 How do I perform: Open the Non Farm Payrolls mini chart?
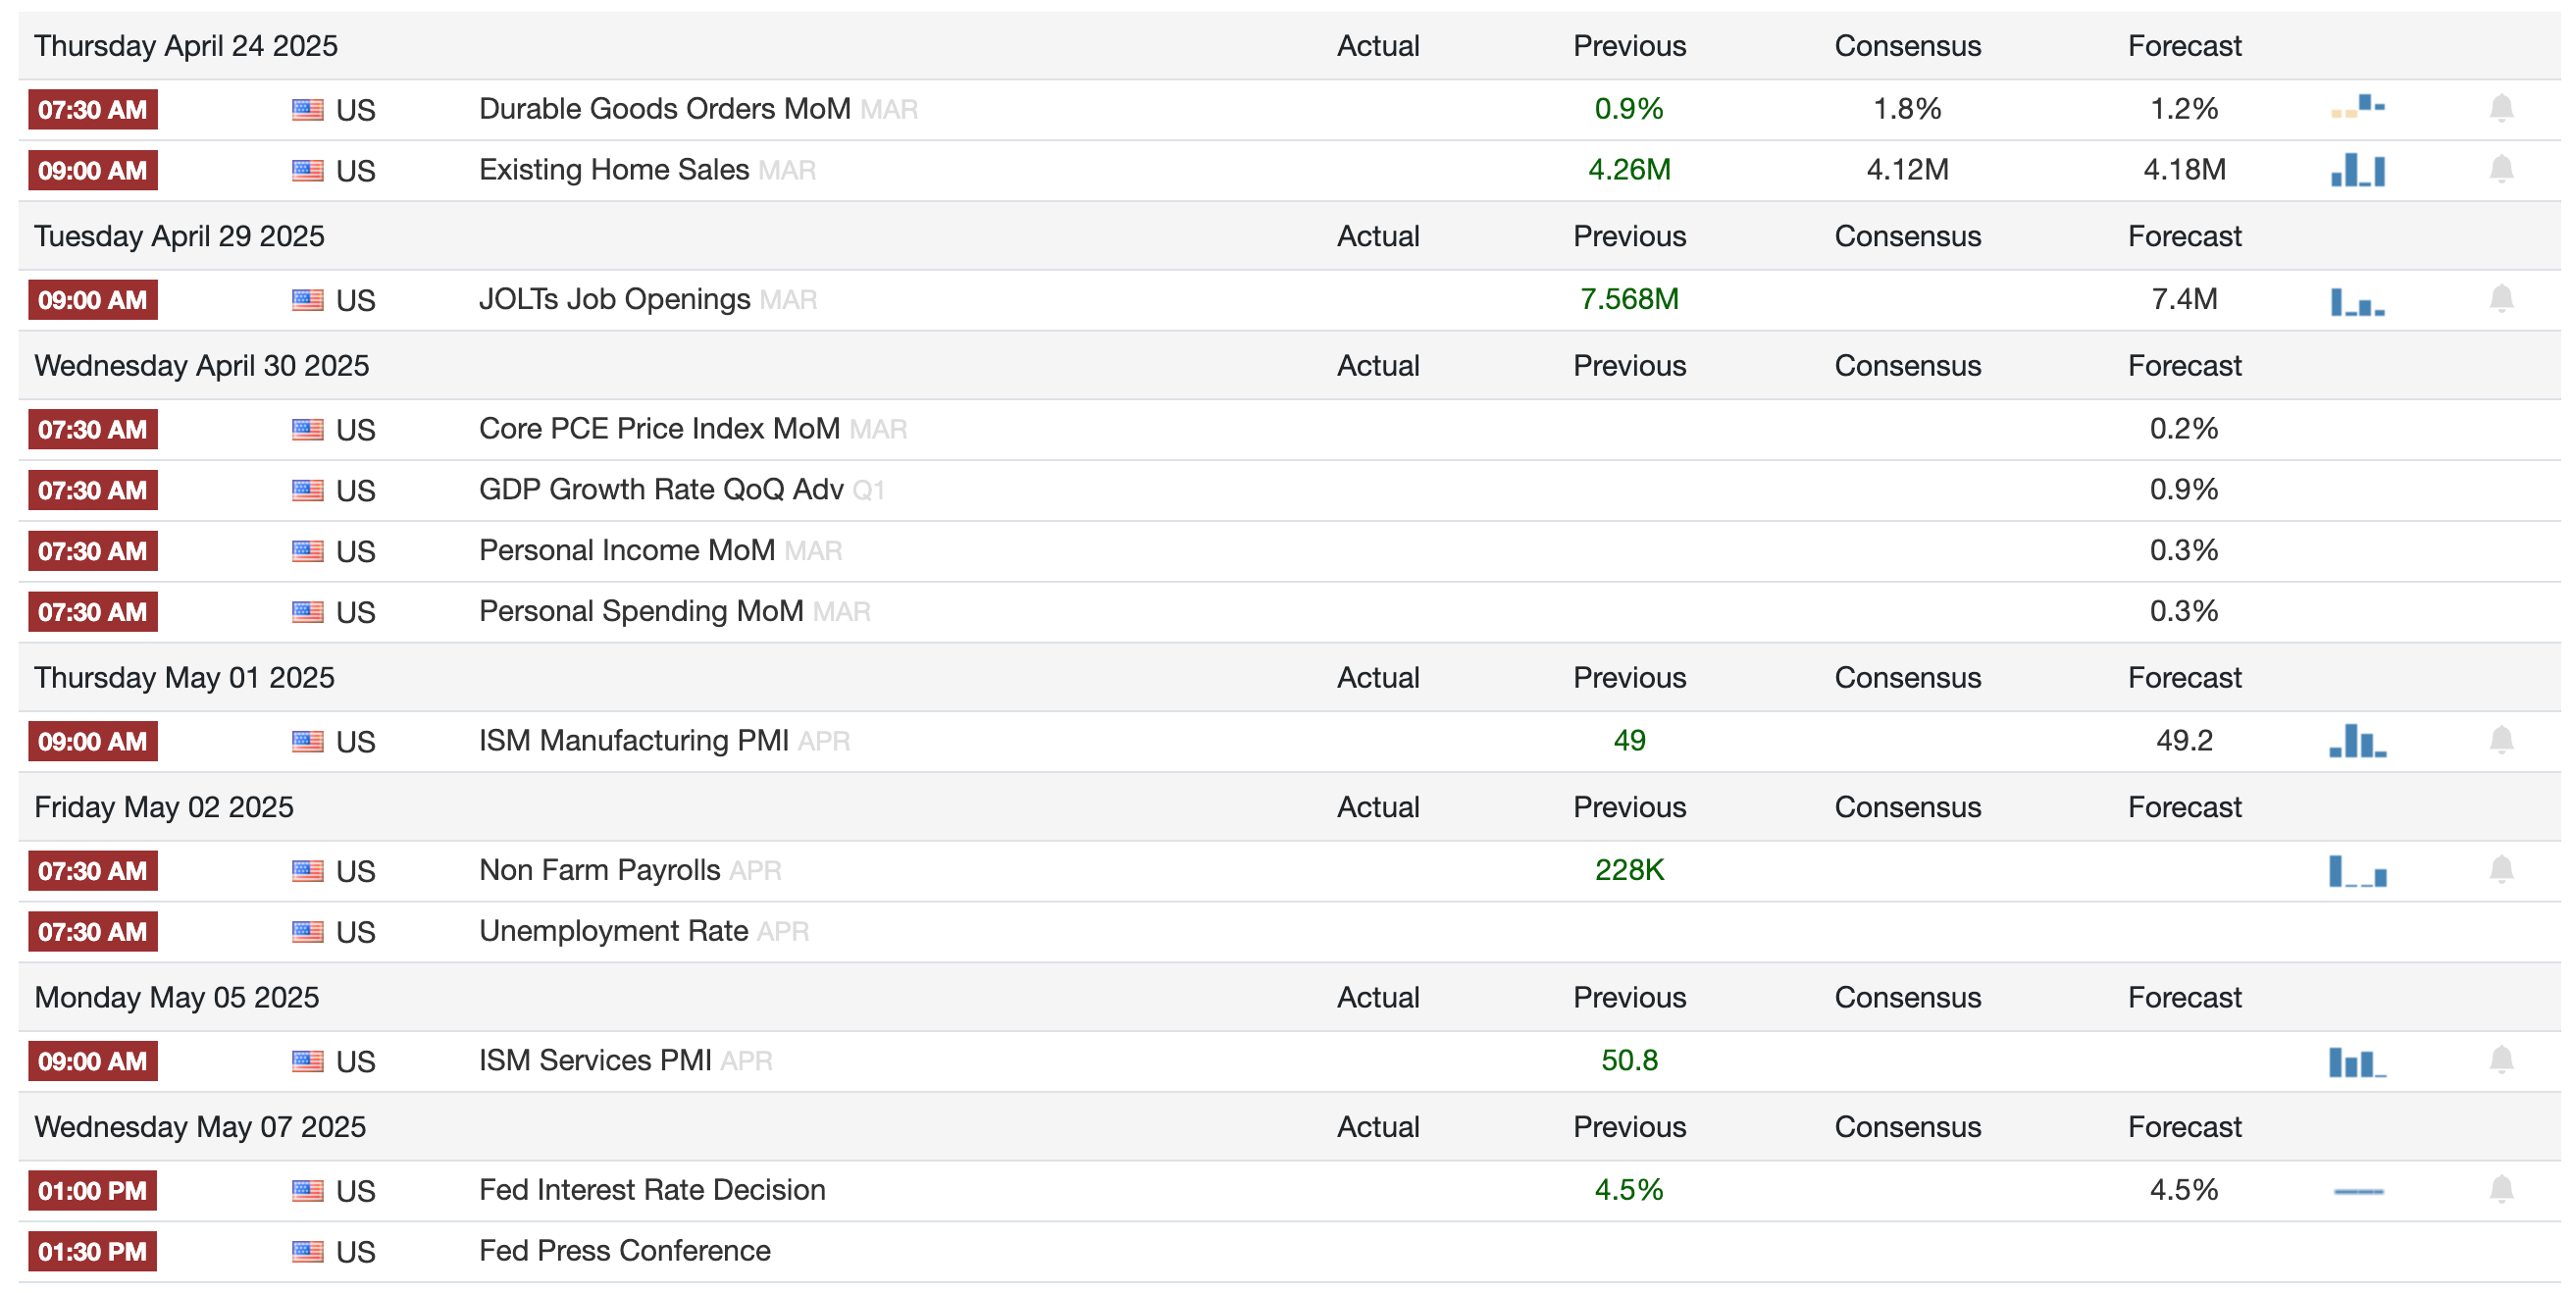pos(2357,871)
